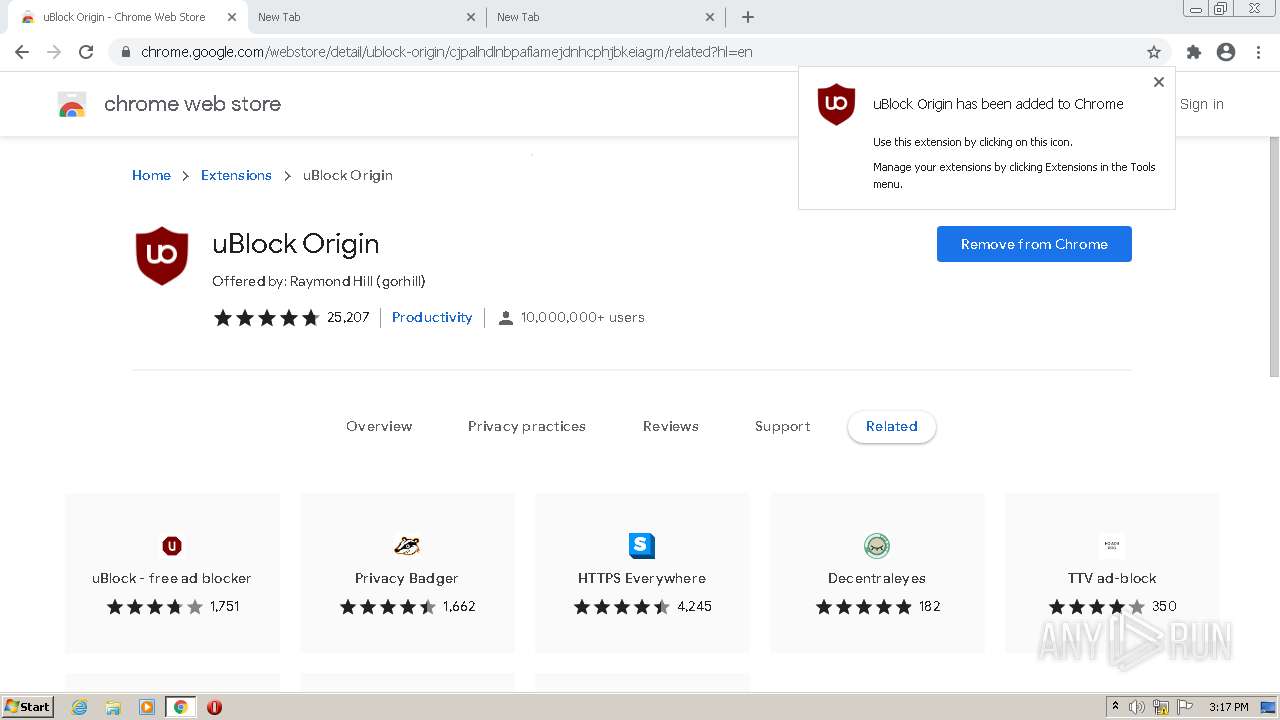Open the Action Center flag icon
This screenshot has height=720, width=1280.
click(1185, 707)
